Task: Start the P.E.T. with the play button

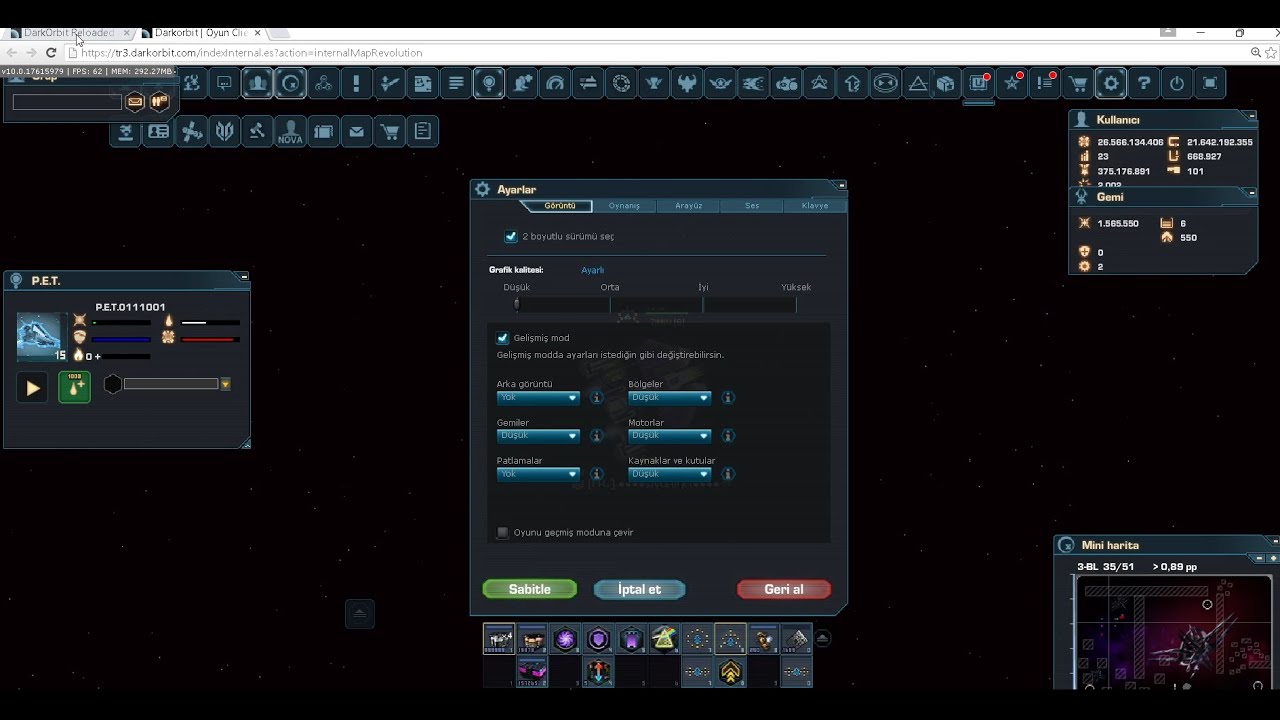Action: [32, 387]
